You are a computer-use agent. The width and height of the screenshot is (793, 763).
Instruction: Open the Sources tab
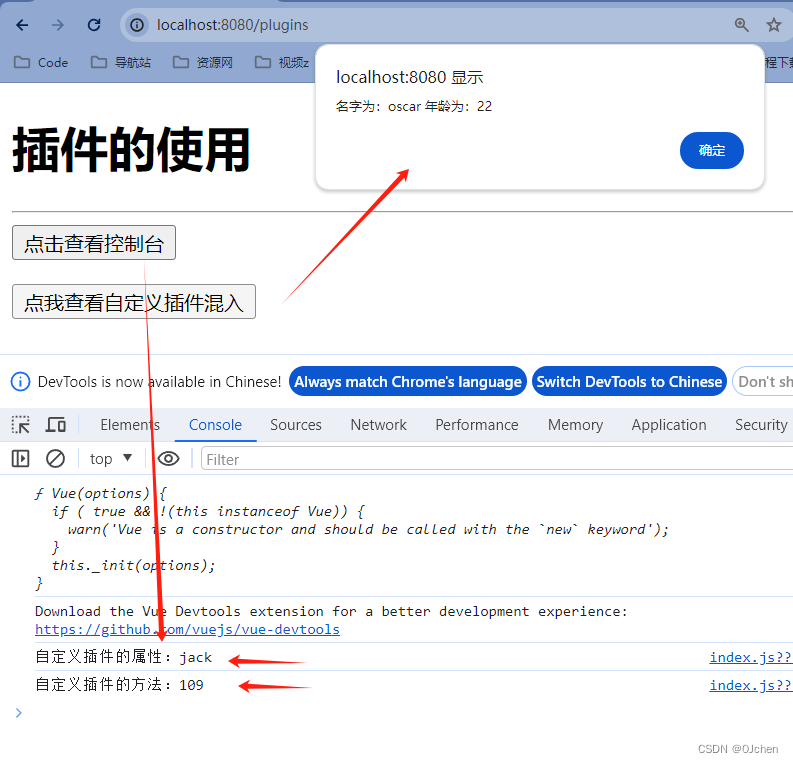tap(296, 425)
